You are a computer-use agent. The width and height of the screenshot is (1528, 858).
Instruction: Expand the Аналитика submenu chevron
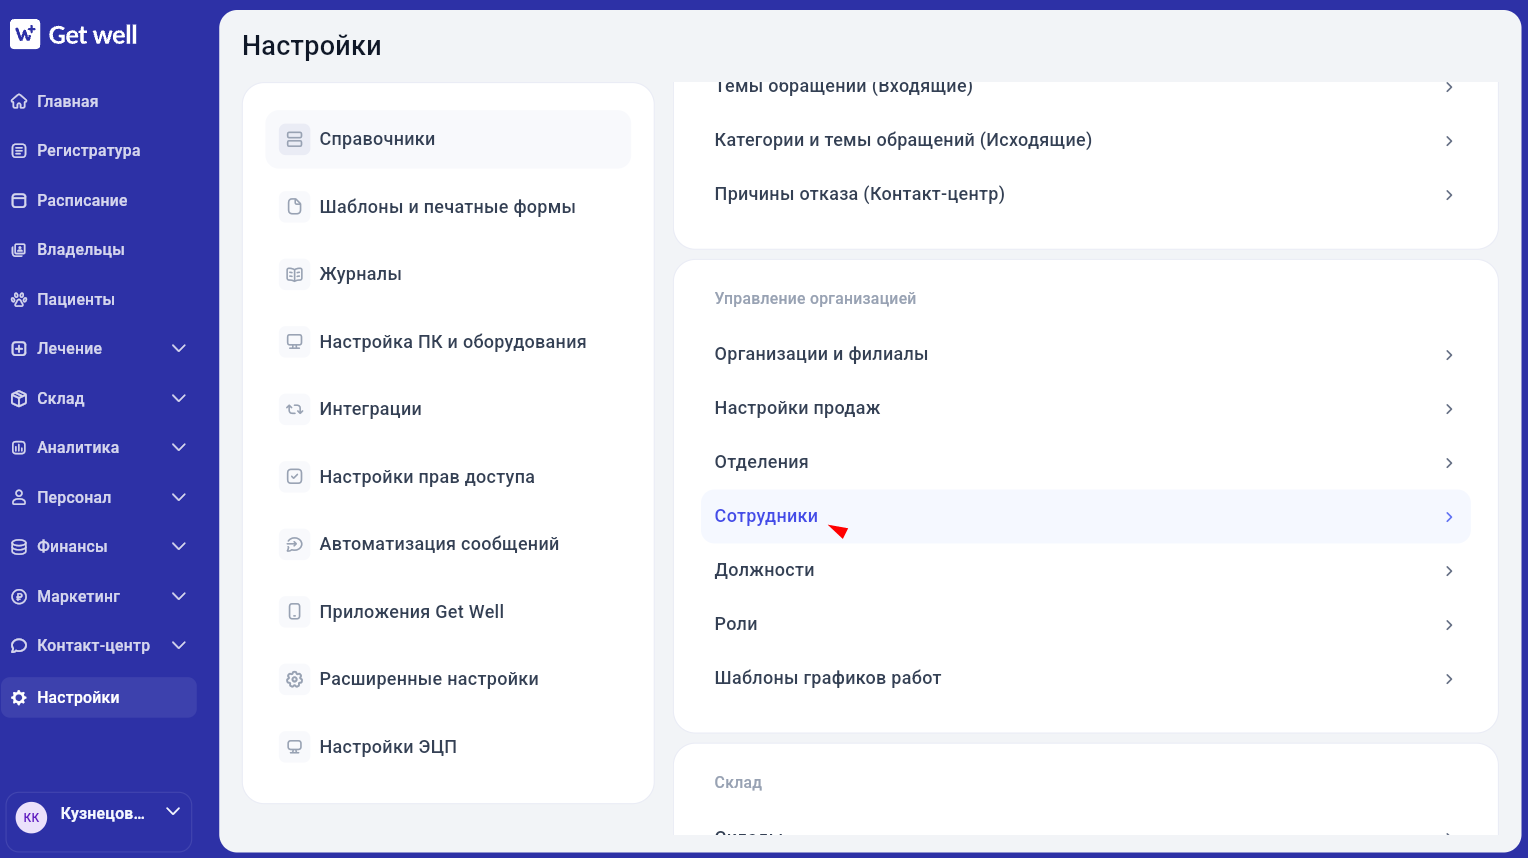[179, 447]
